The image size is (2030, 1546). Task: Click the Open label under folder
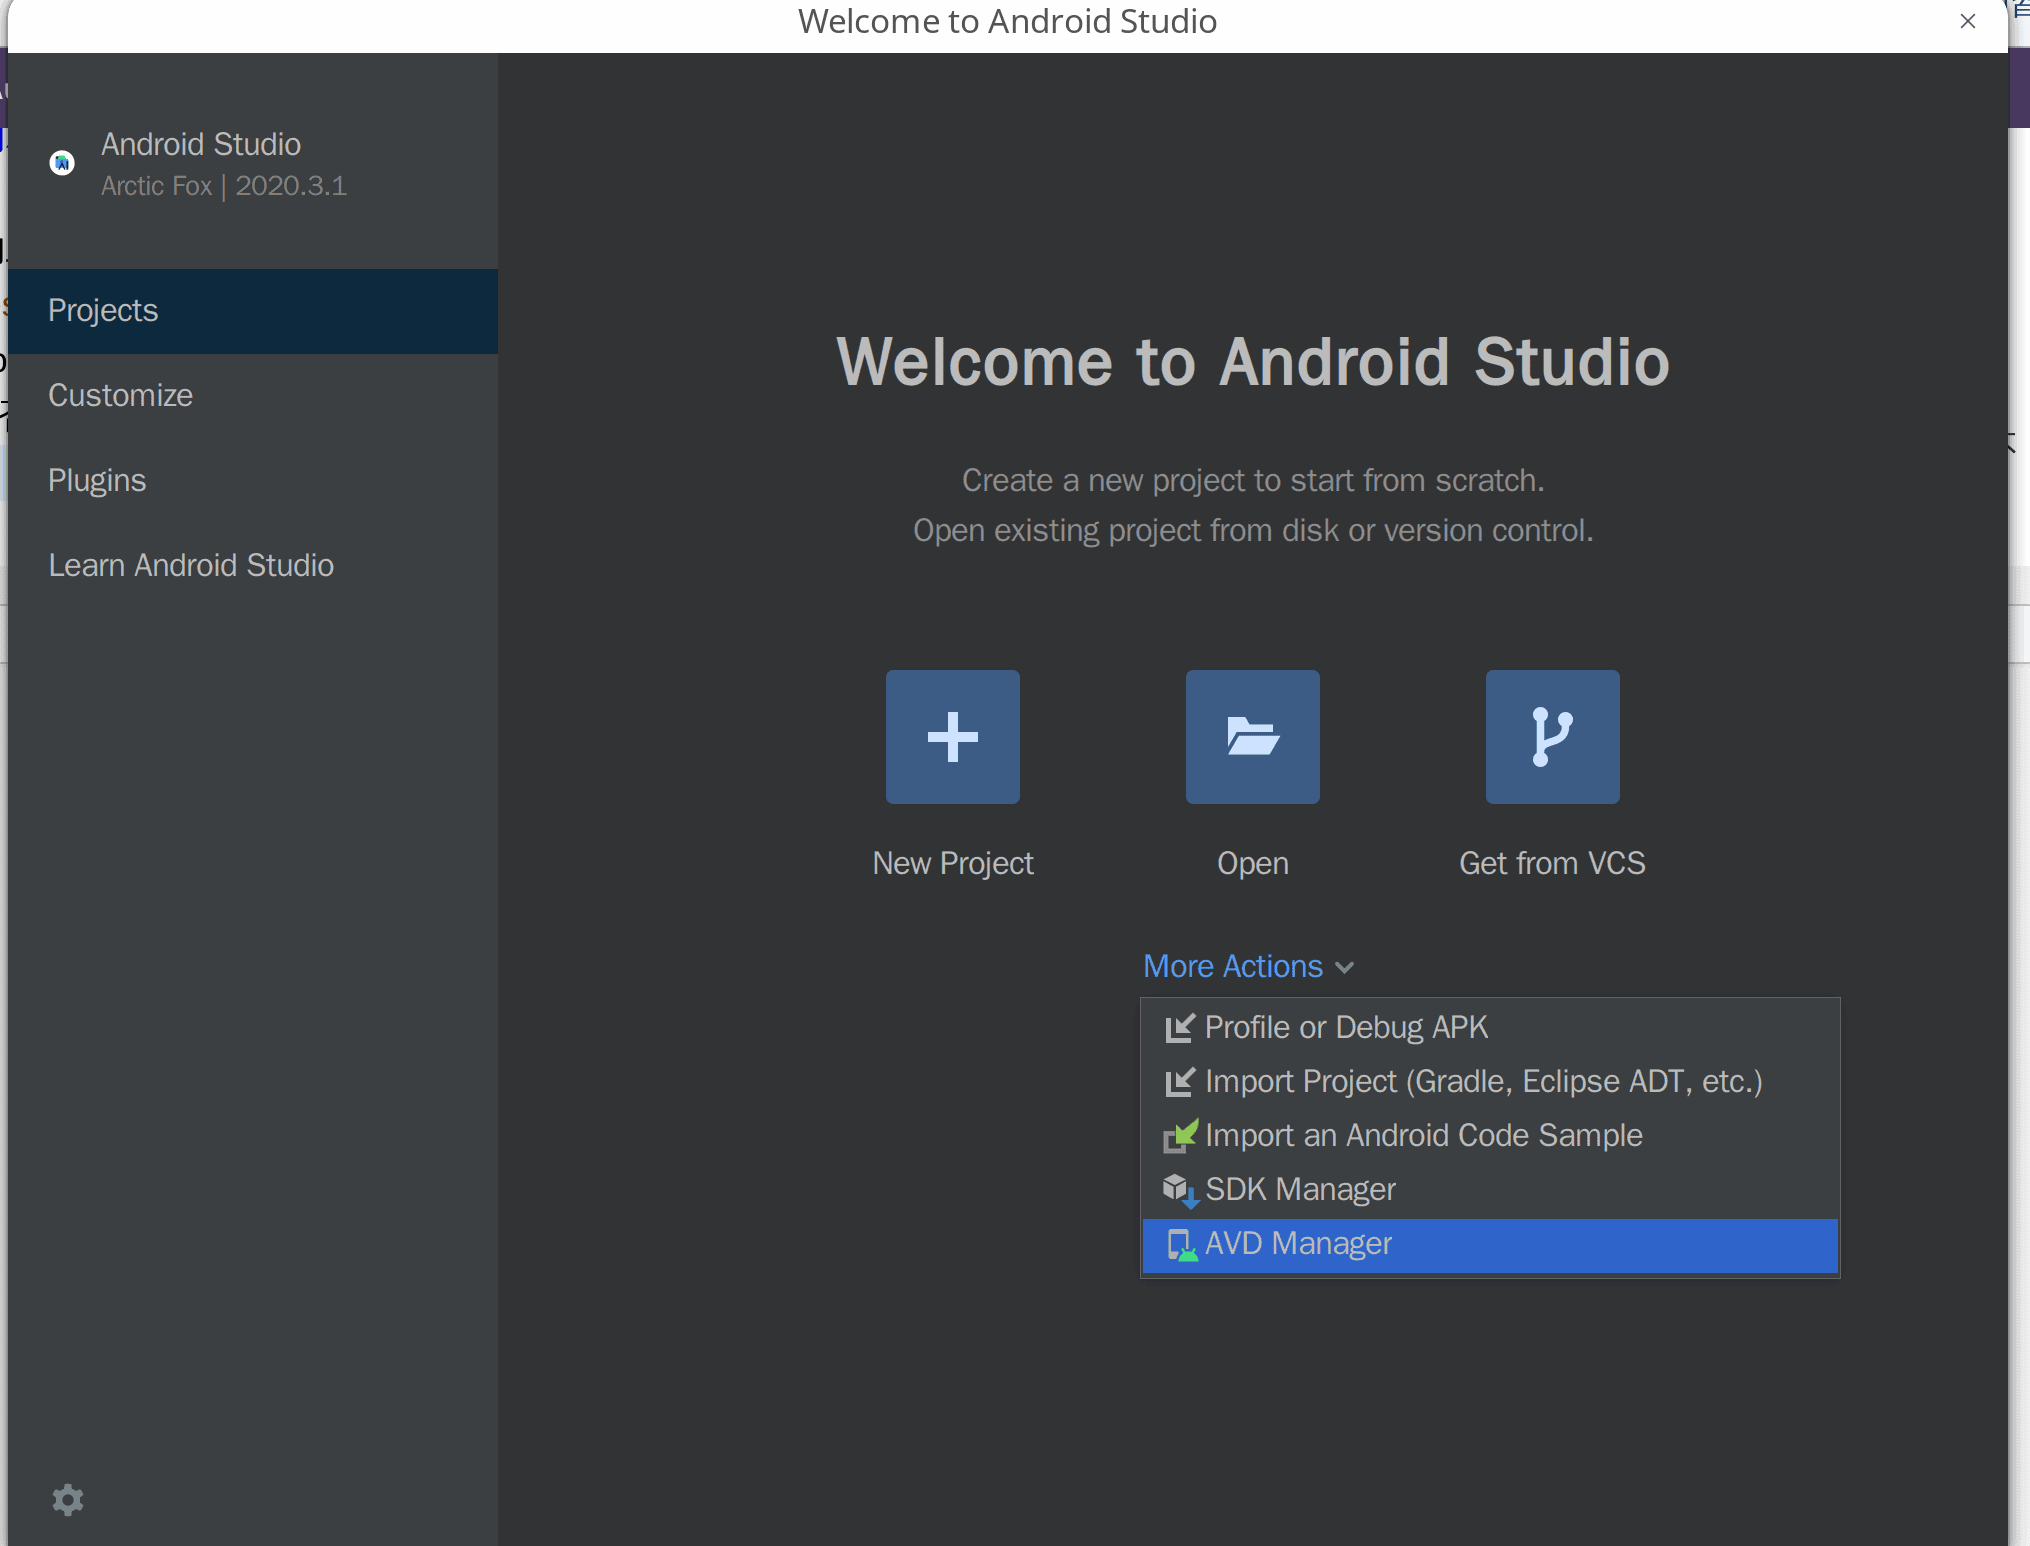tap(1252, 864)
